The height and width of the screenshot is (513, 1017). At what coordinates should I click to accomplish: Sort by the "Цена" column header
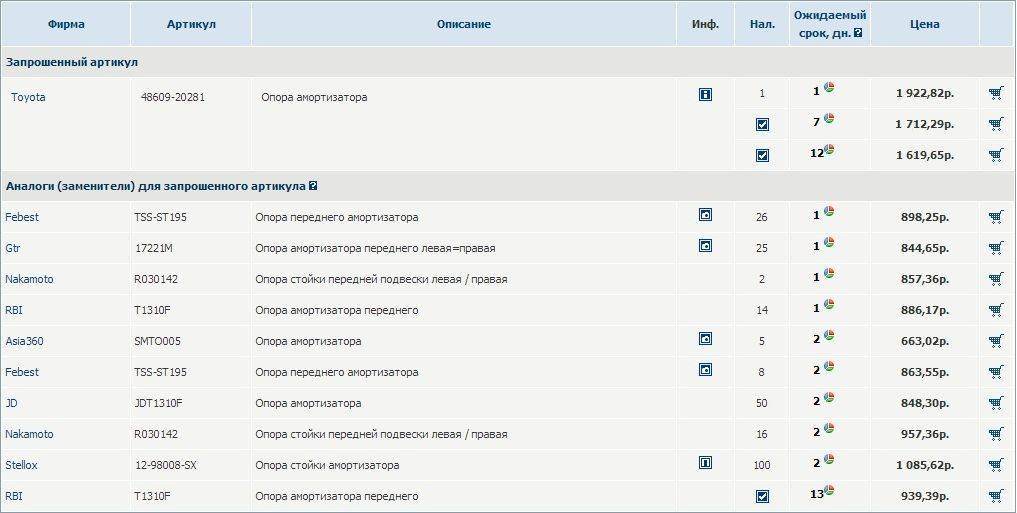point(925,24)
